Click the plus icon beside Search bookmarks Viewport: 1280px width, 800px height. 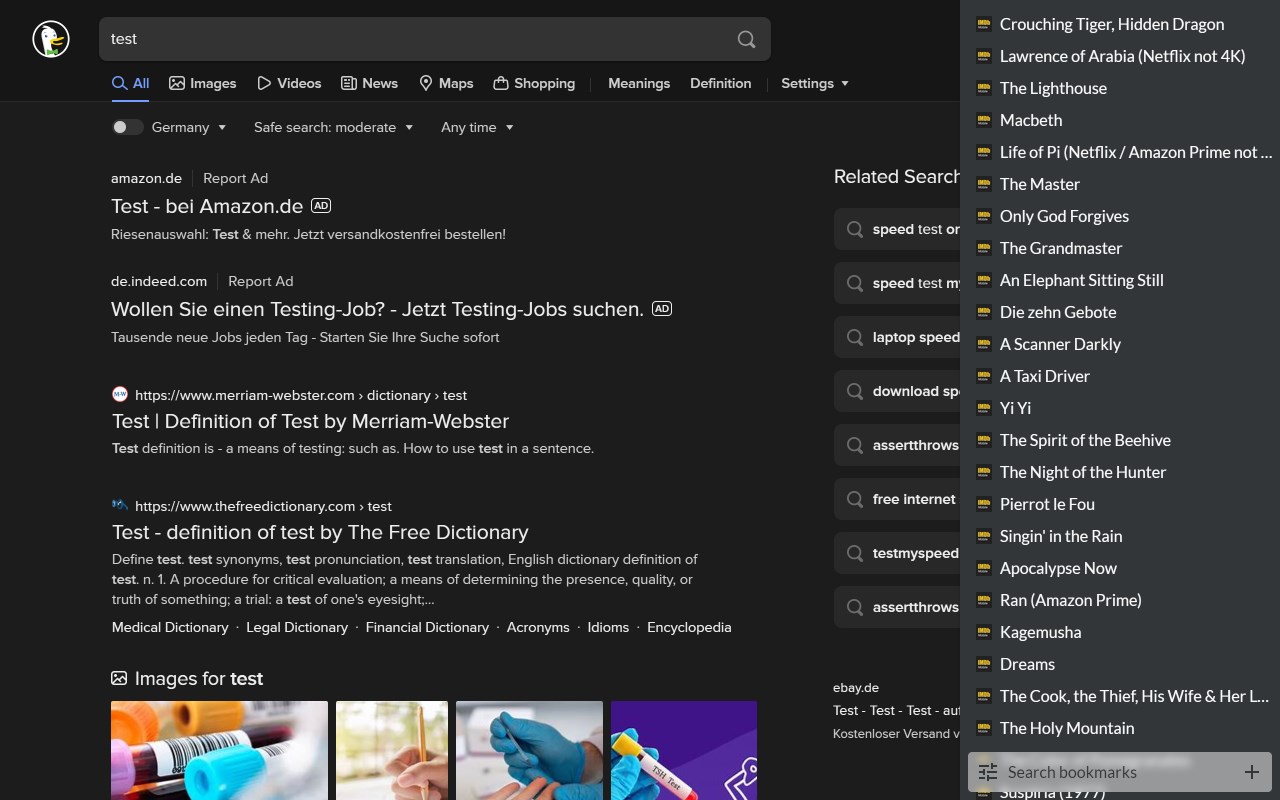click(1251, 772)
